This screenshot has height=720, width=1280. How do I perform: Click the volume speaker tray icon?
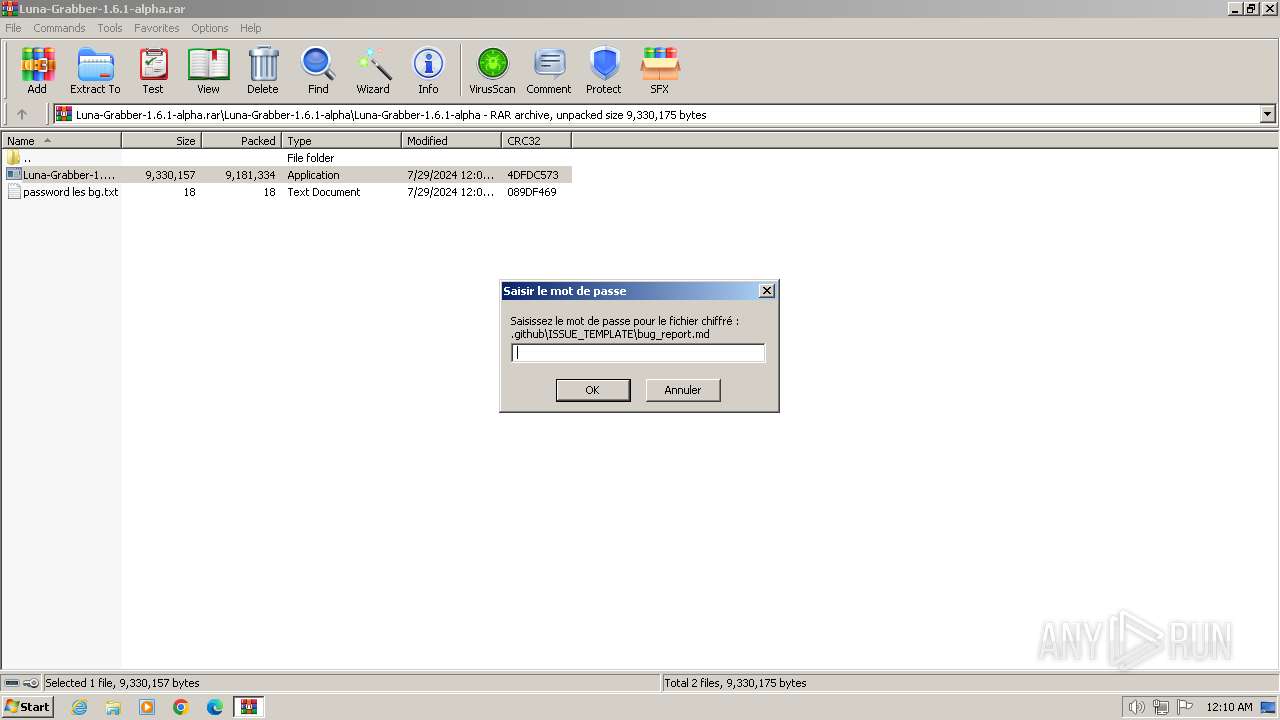tap(1136, 707)
